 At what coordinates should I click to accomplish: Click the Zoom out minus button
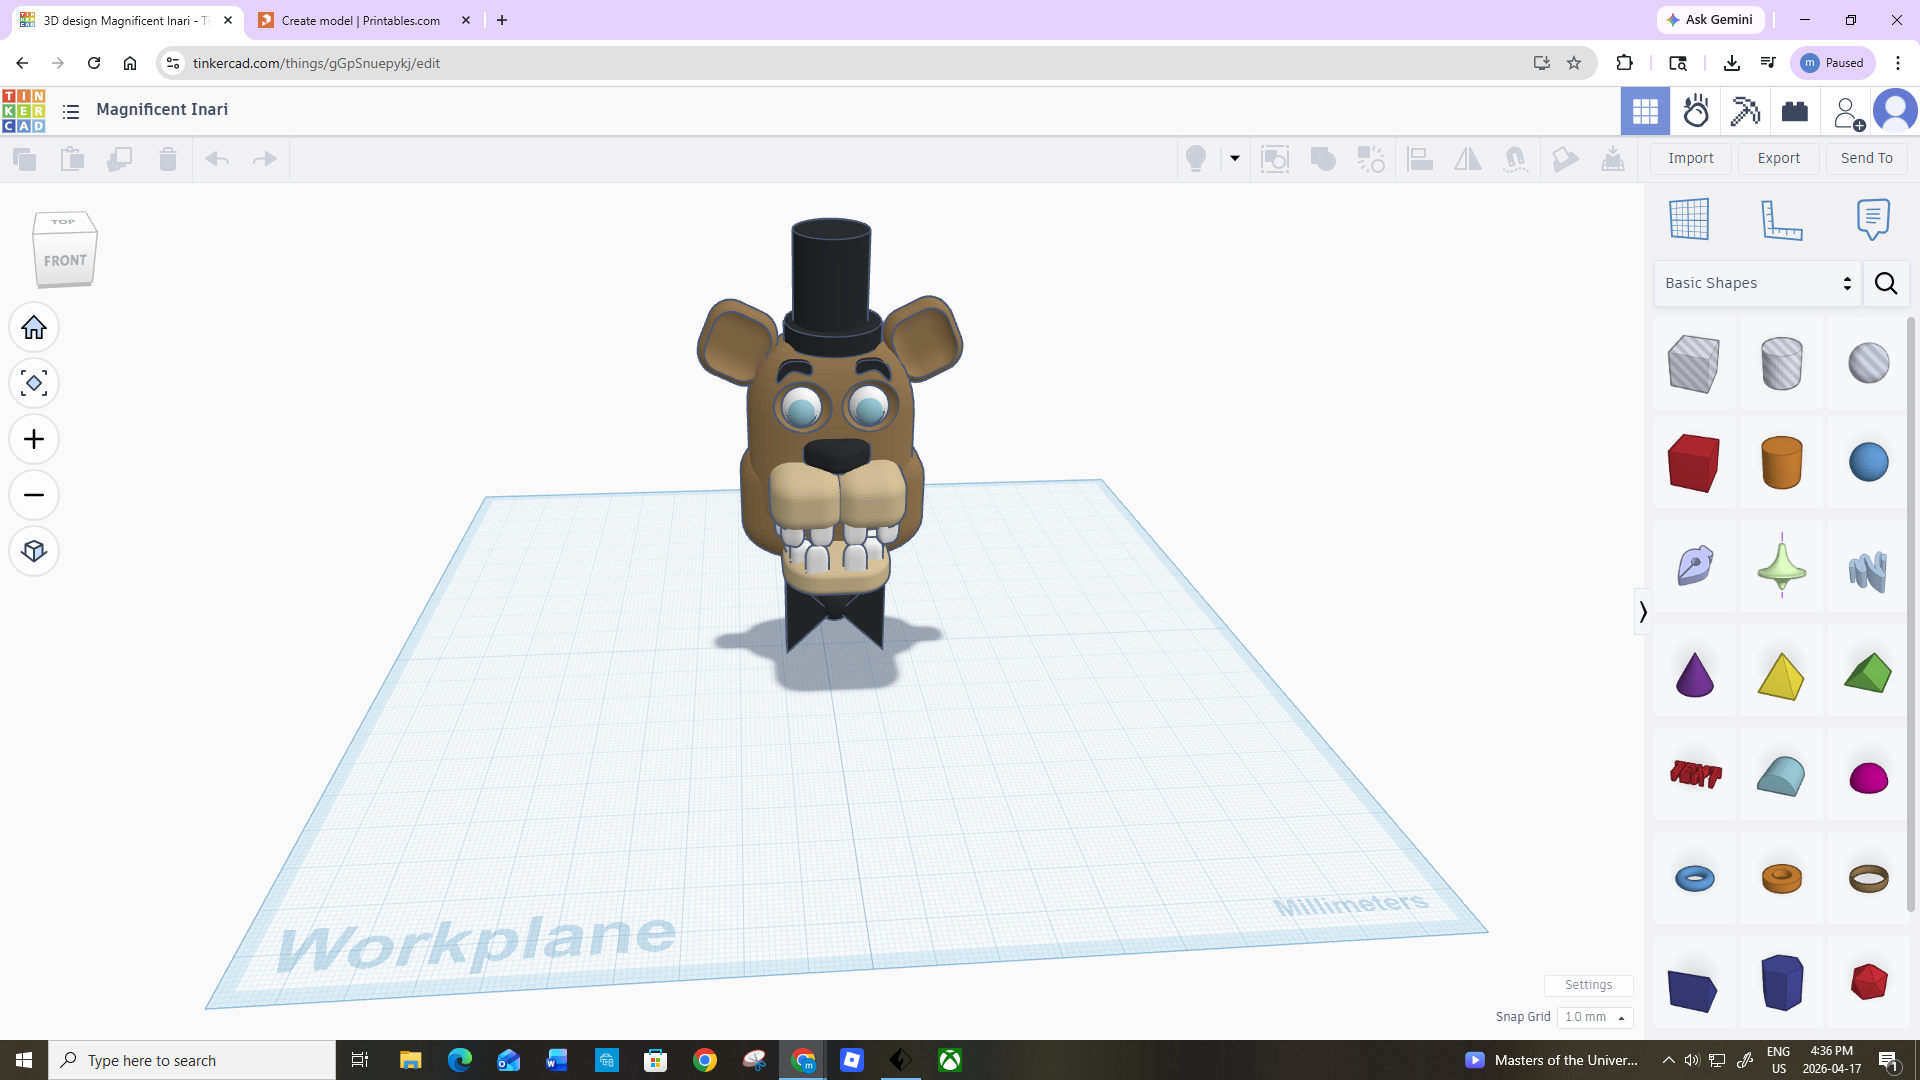(x=34, y=495)
